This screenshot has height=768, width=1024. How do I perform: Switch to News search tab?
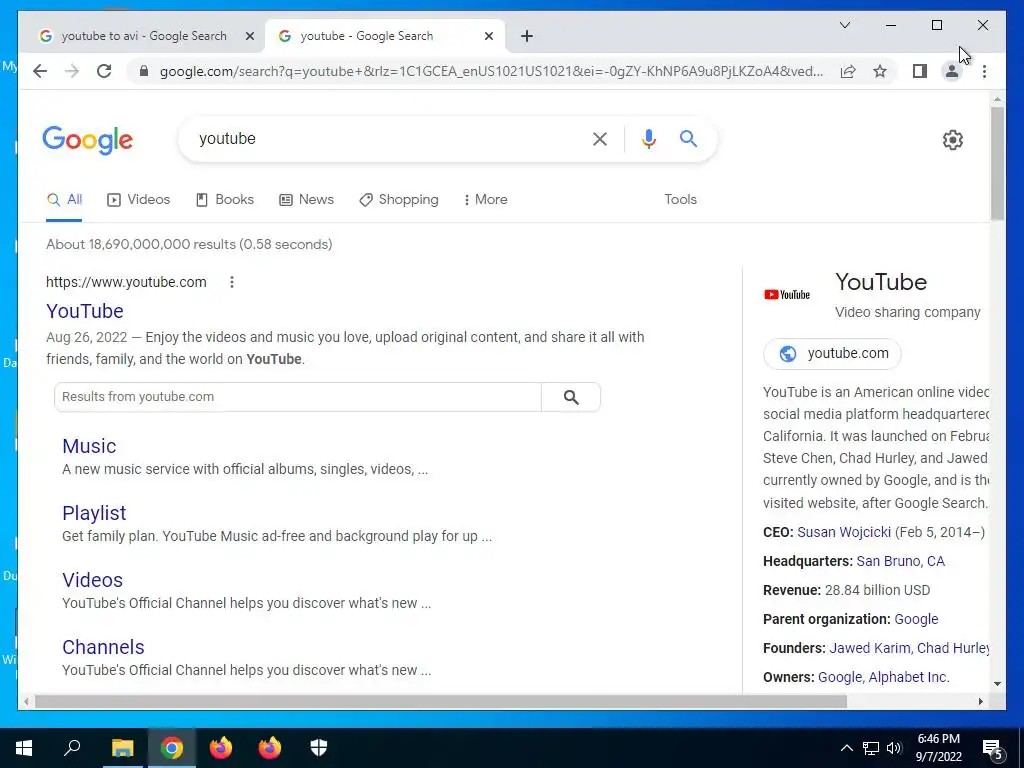pos(306,200)
